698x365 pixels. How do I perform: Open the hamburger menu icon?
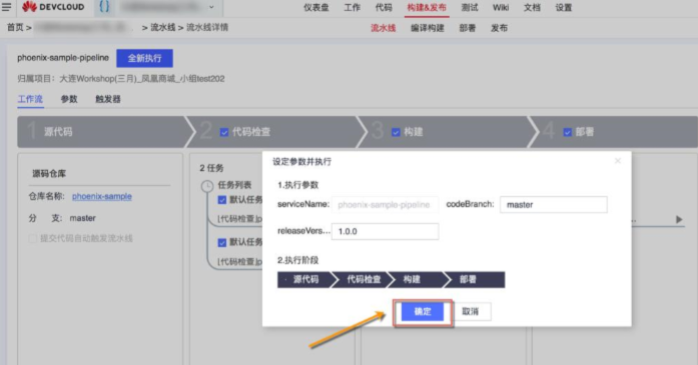point(6,7)
